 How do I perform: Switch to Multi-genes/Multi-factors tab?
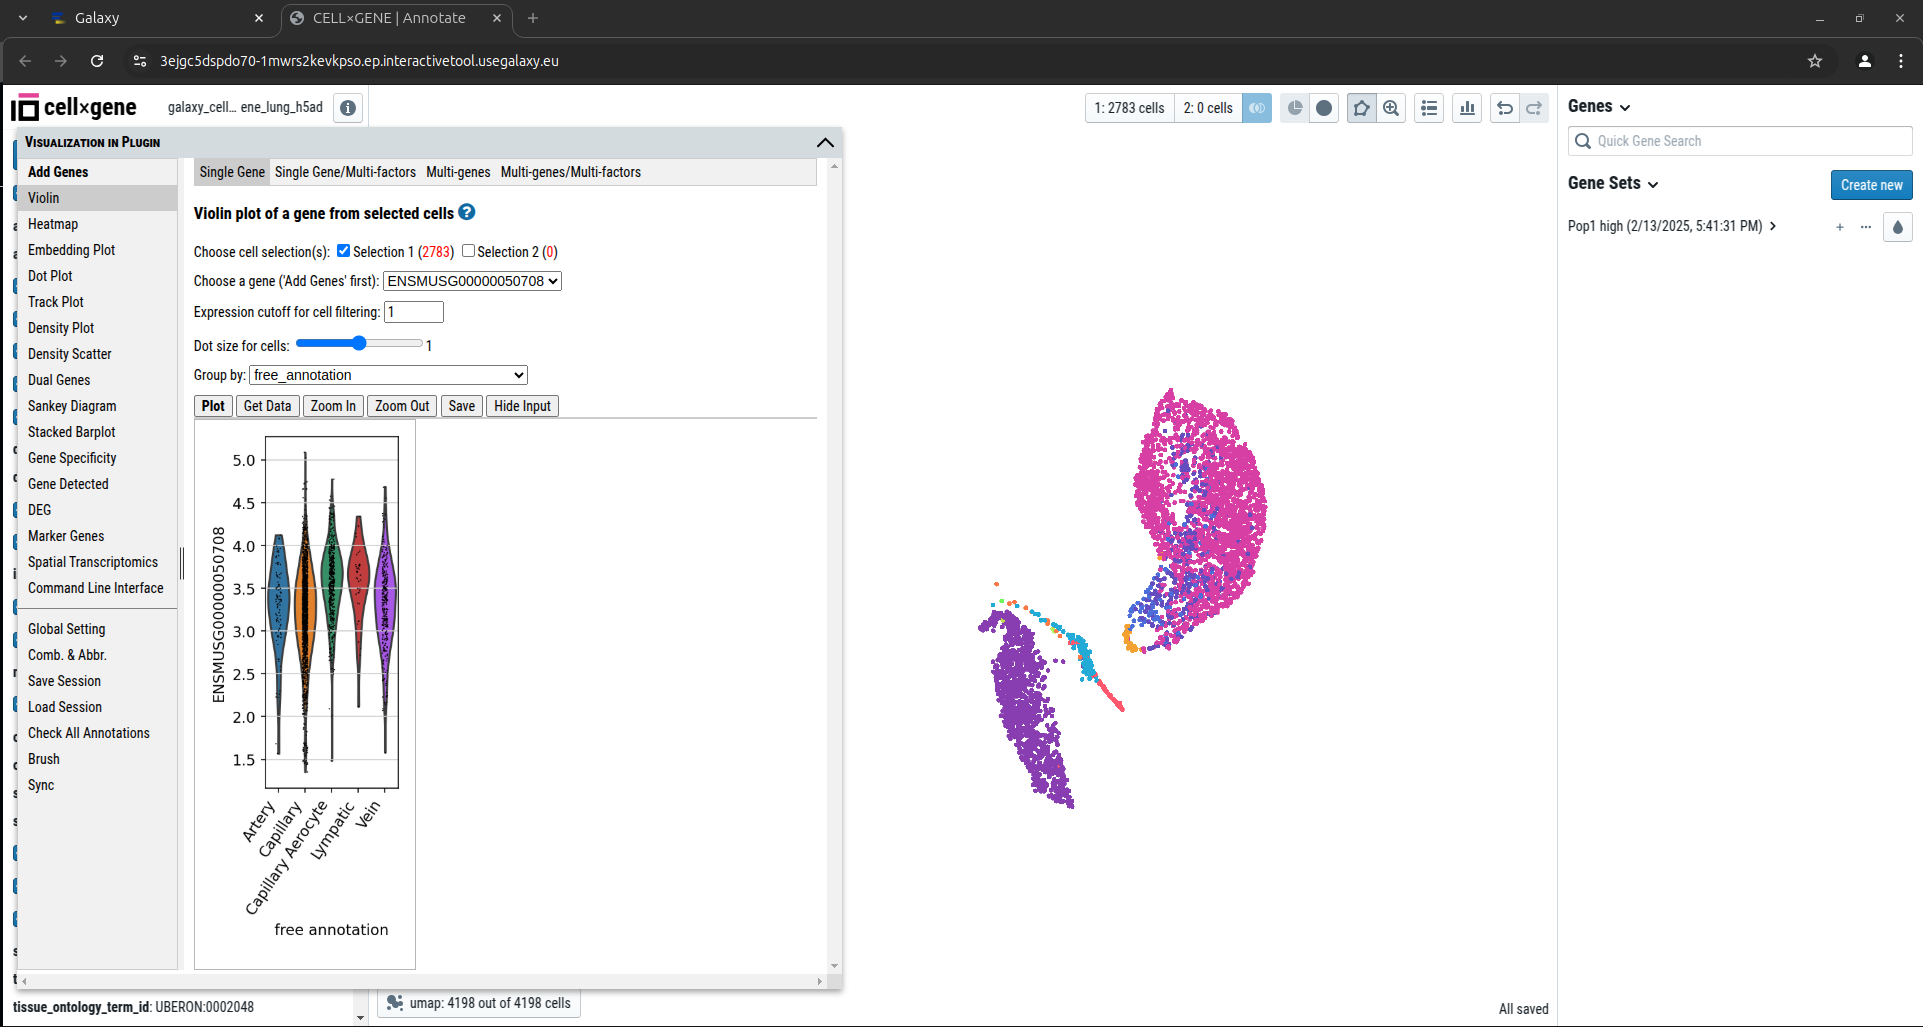(571, 172)
